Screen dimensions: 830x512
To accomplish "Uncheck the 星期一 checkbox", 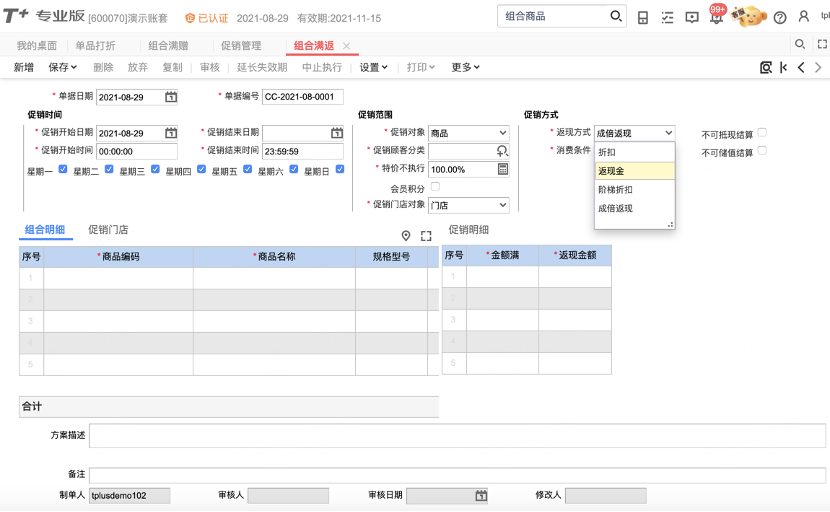I will 62,169.
